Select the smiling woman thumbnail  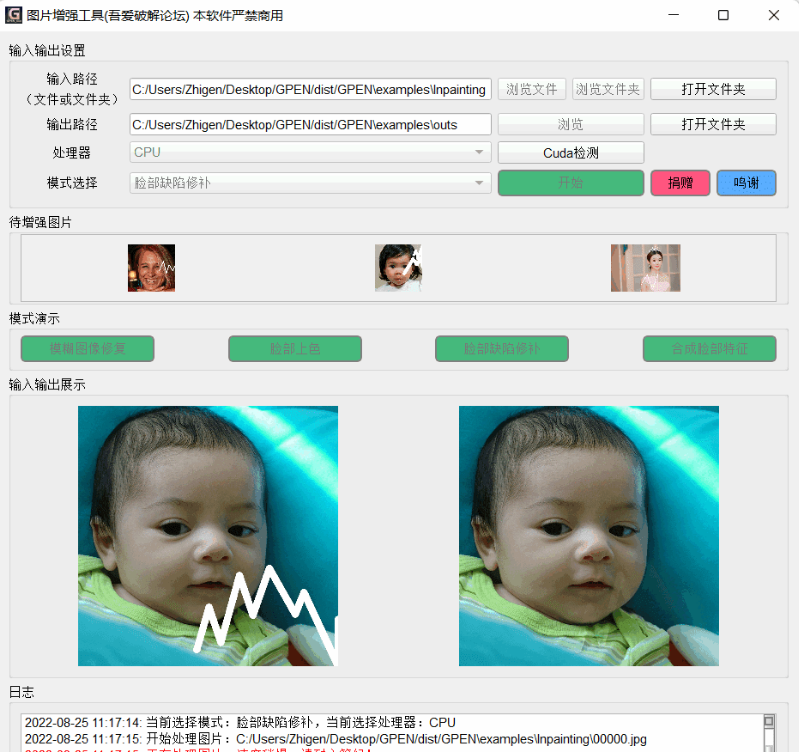point(151,268)
